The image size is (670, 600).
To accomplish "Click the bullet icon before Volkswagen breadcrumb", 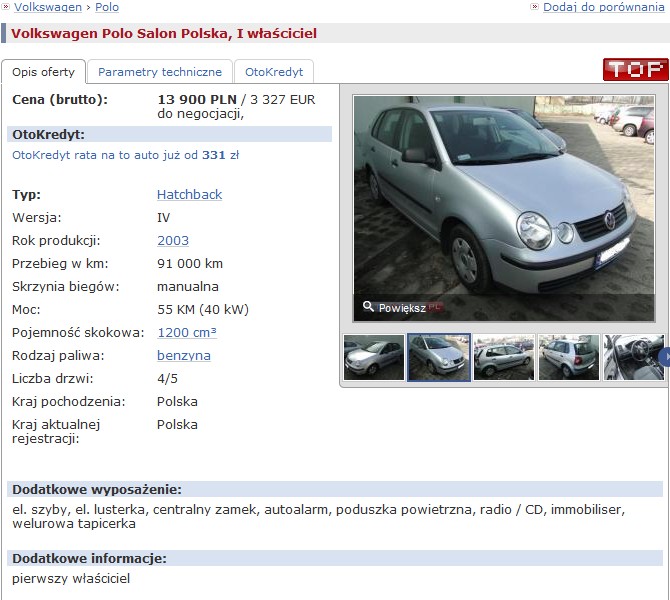I will (x=5, y=6).
